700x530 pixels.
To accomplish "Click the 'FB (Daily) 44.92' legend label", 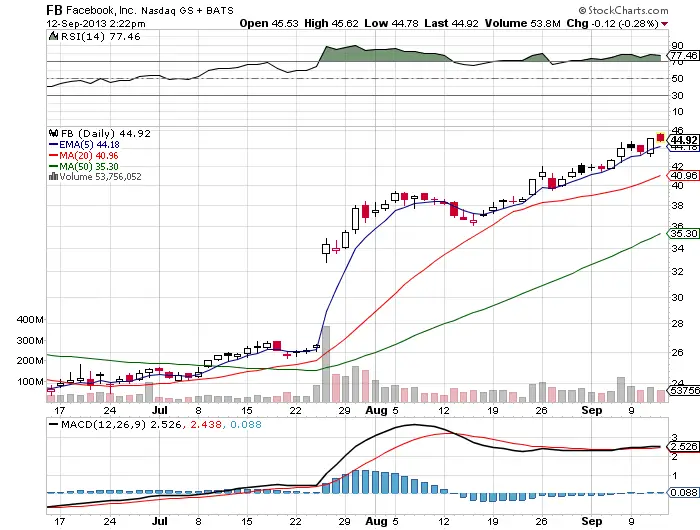I will (x=106, y=134).
